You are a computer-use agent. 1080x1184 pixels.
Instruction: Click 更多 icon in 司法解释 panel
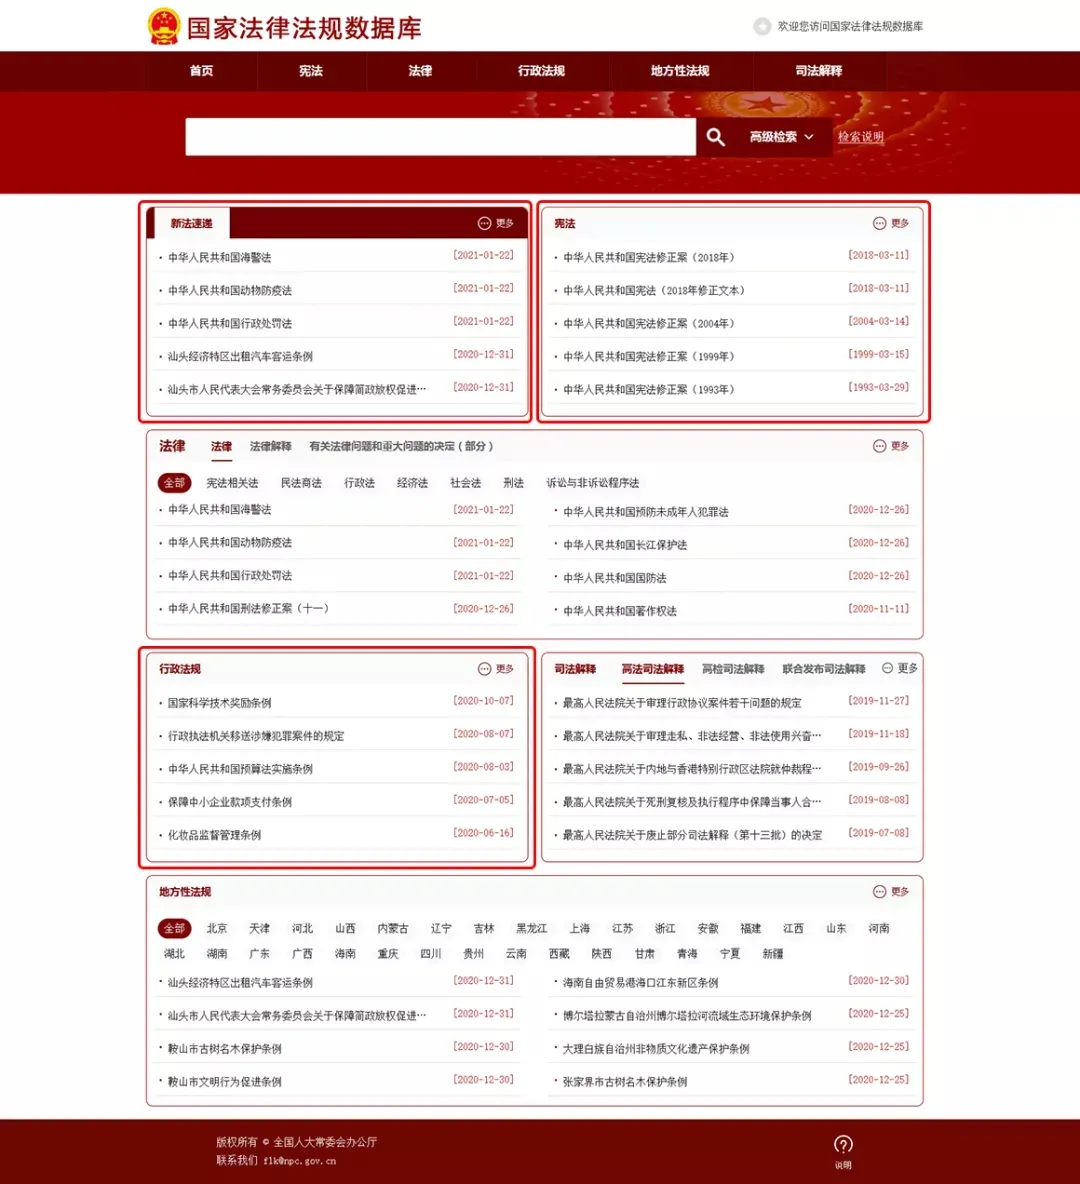click(x=887, y=668)
